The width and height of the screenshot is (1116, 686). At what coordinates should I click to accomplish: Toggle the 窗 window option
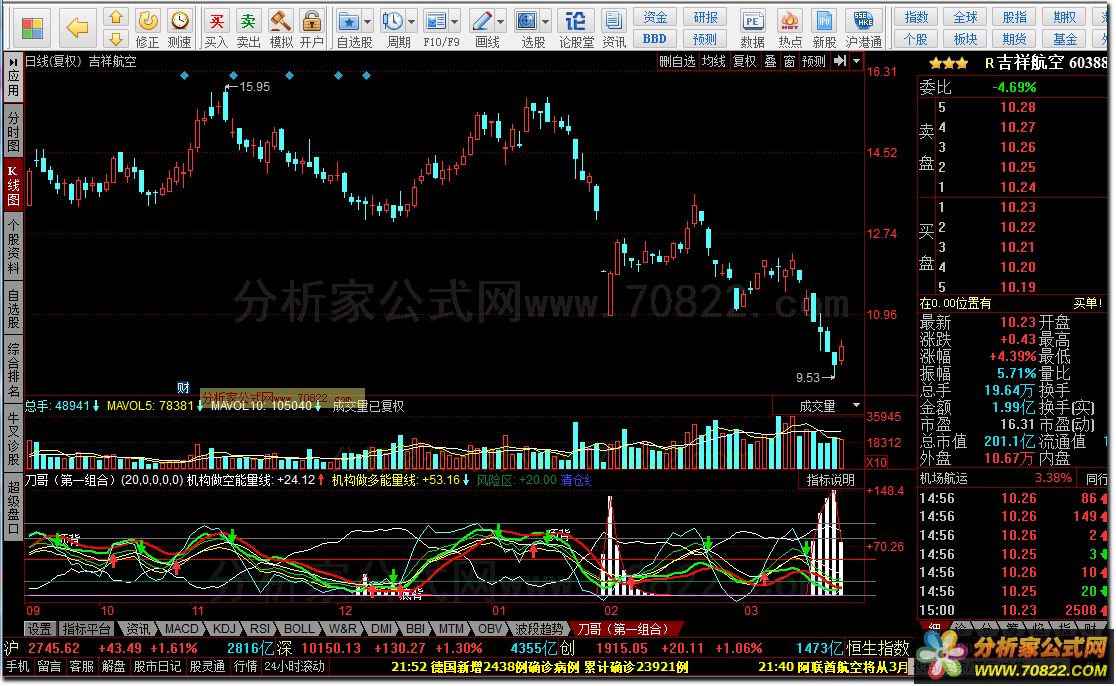click(789, 61)
